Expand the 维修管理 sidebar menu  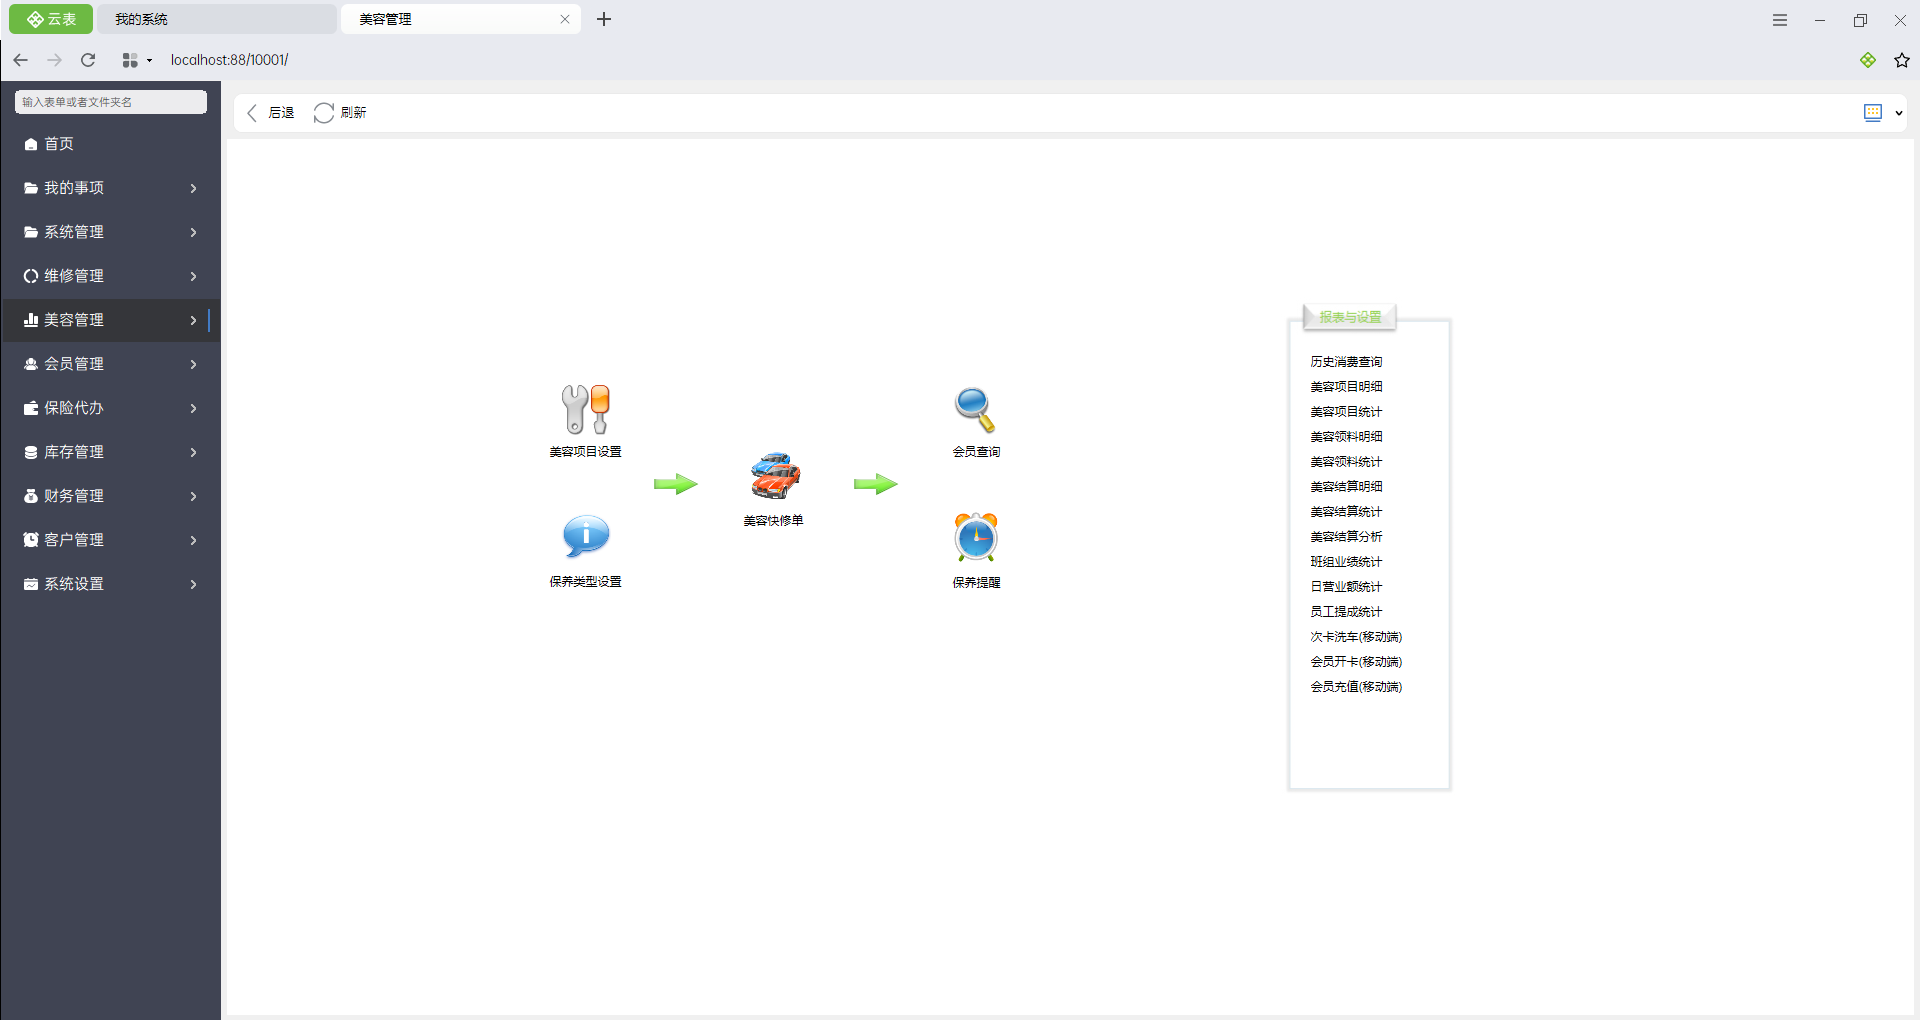click(110, 276)
